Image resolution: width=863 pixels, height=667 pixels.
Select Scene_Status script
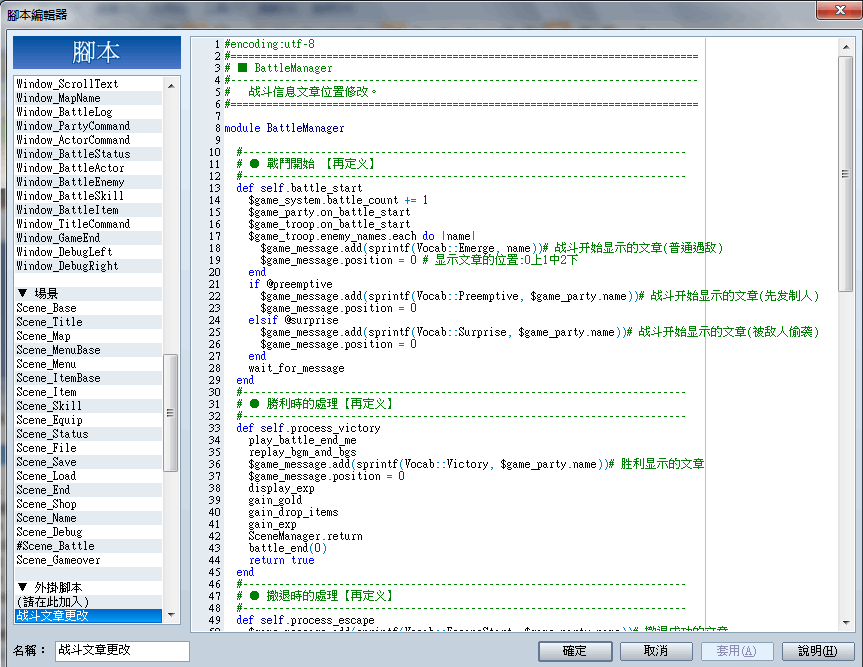(88, 434)
